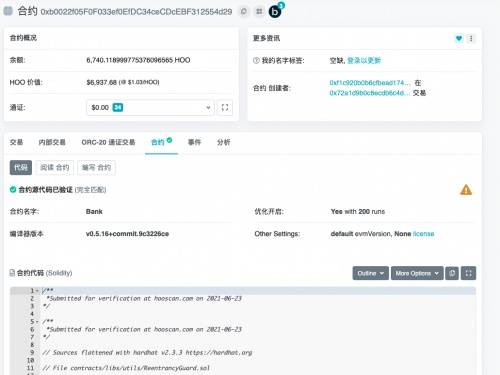Click the token count badge 24

click(x=118, y=107)
